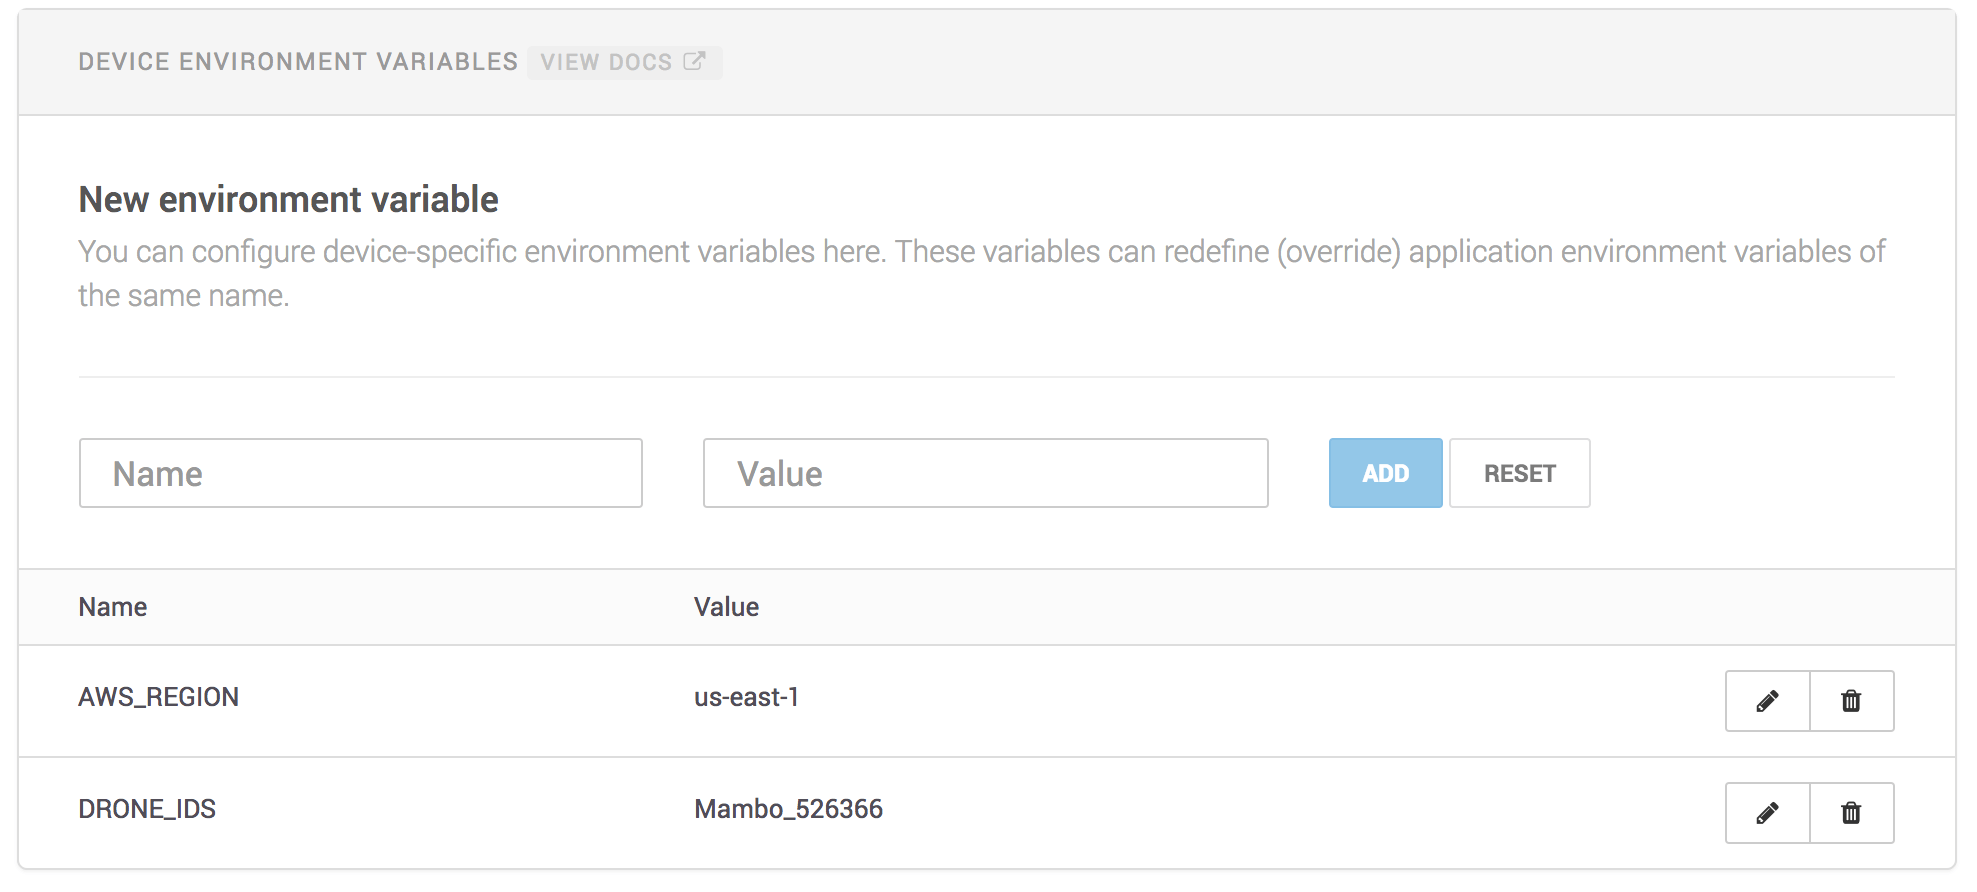Delete the DRONE_IDS variable using trash icon

coord(1851,813)
